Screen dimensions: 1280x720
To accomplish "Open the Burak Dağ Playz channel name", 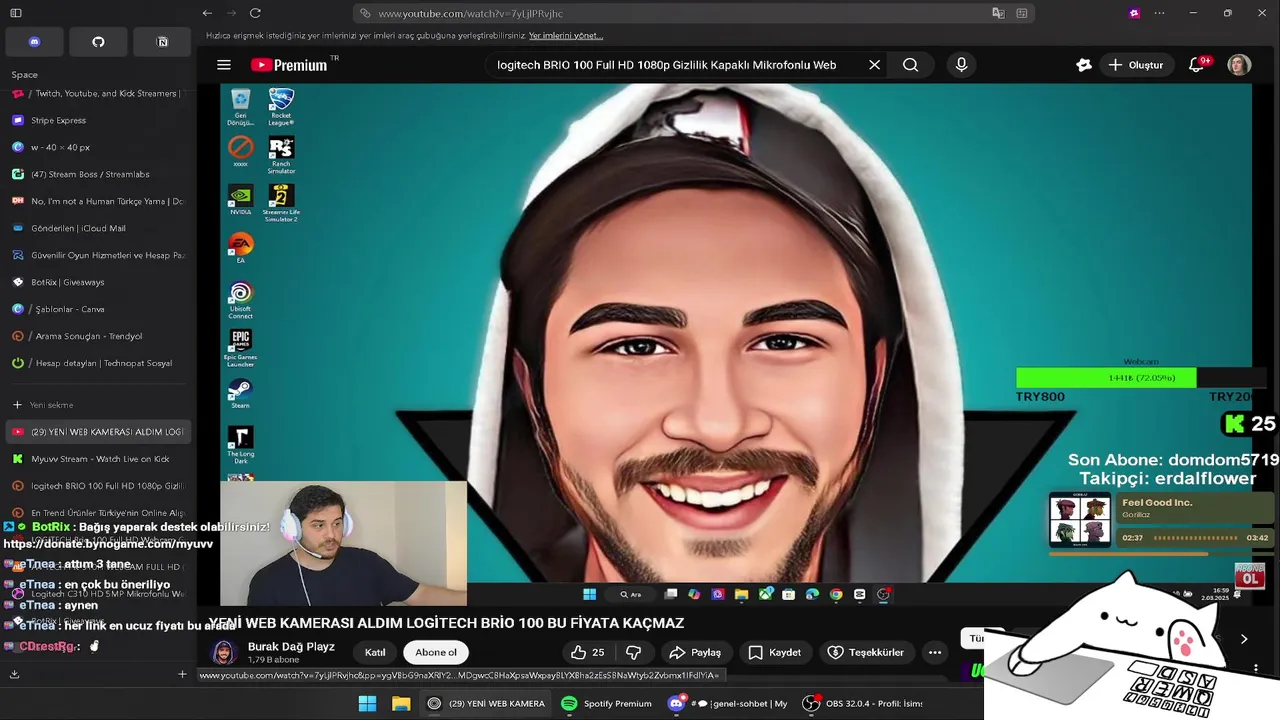I will click(x=291, y=646).
